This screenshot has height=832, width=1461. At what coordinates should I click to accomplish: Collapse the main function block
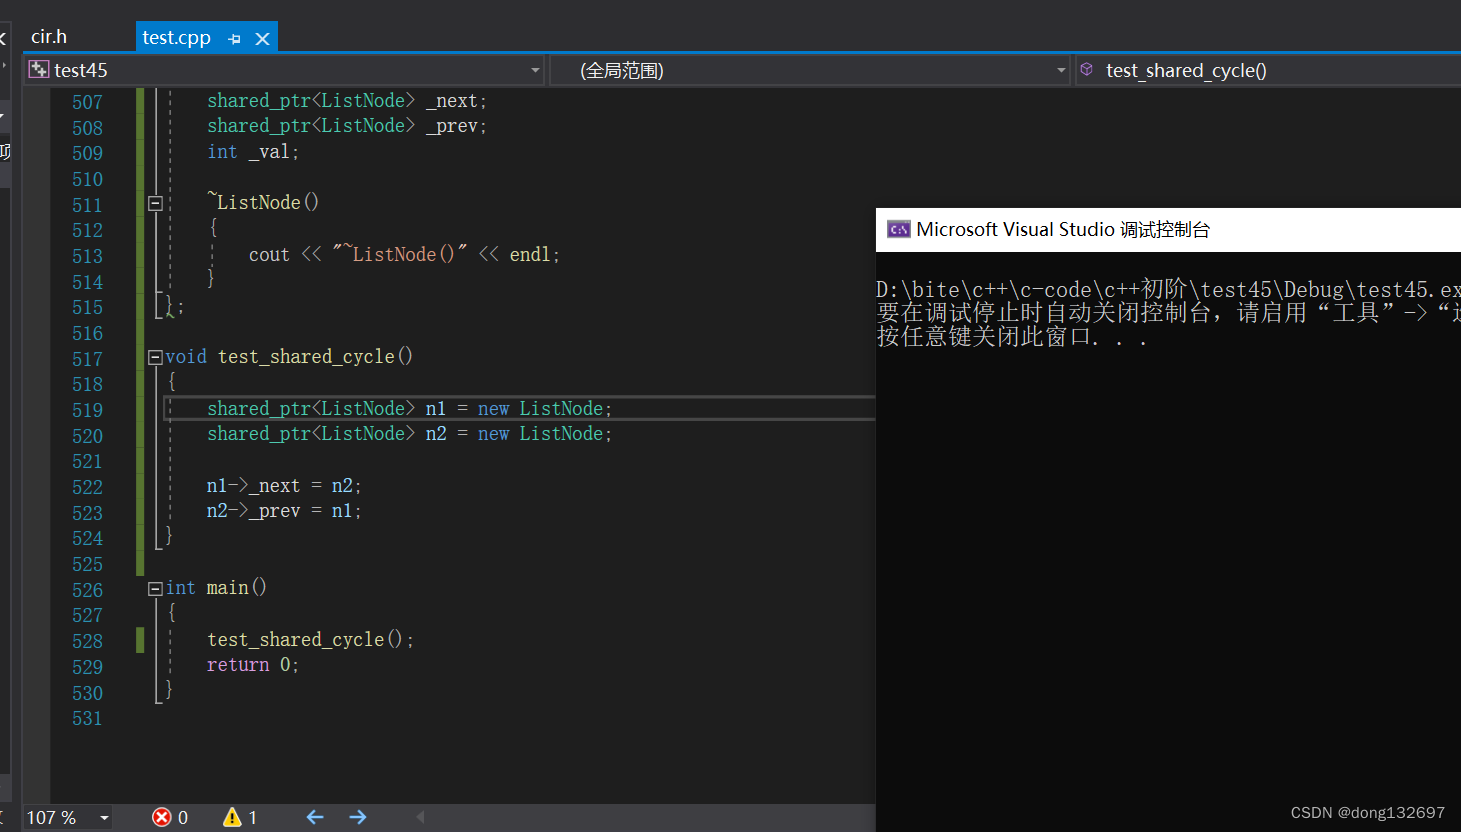coord(155,589)
